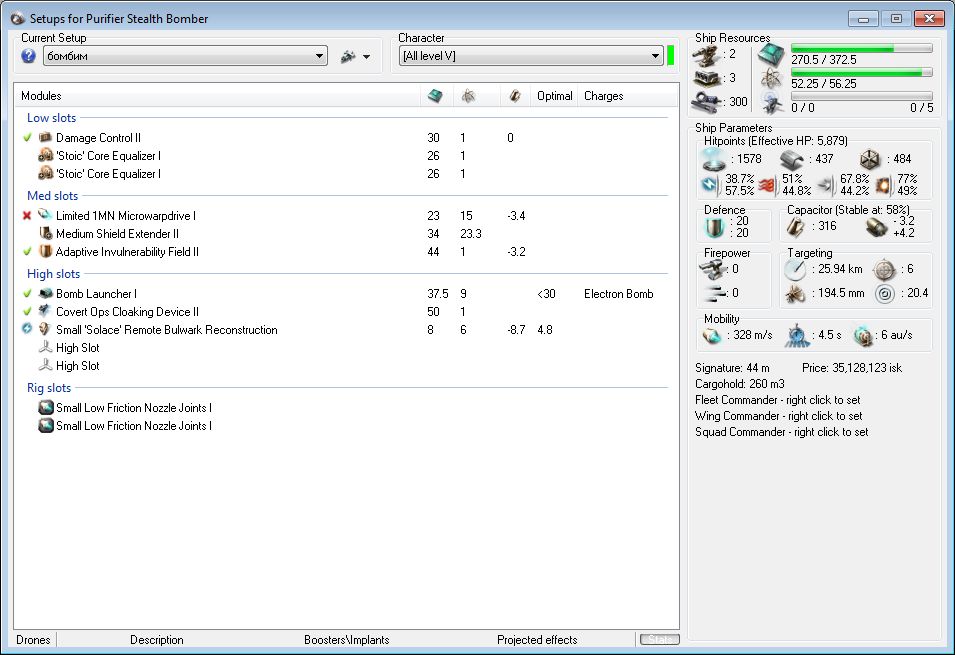This screenshot has width=955, height=655.
Task: Click the CPU usage bar 270.5 / 372.5
Action: (861, 48)
